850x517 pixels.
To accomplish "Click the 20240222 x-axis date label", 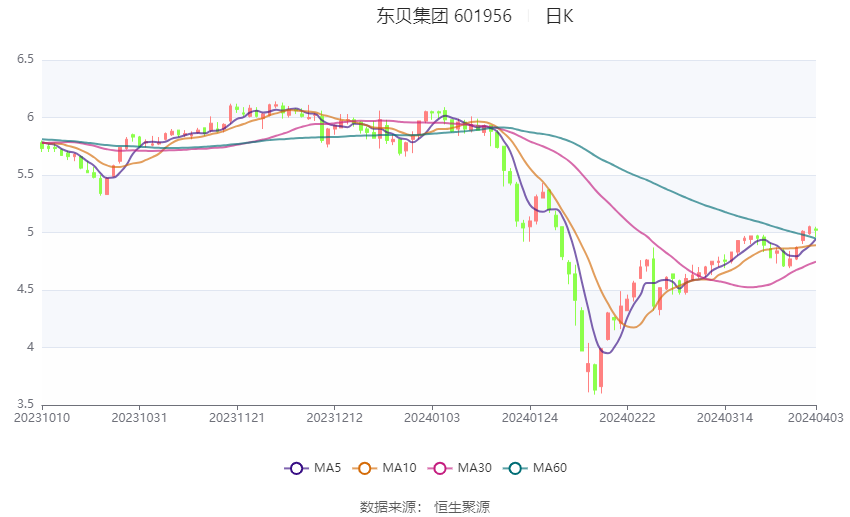I will (x=625, y=416).
